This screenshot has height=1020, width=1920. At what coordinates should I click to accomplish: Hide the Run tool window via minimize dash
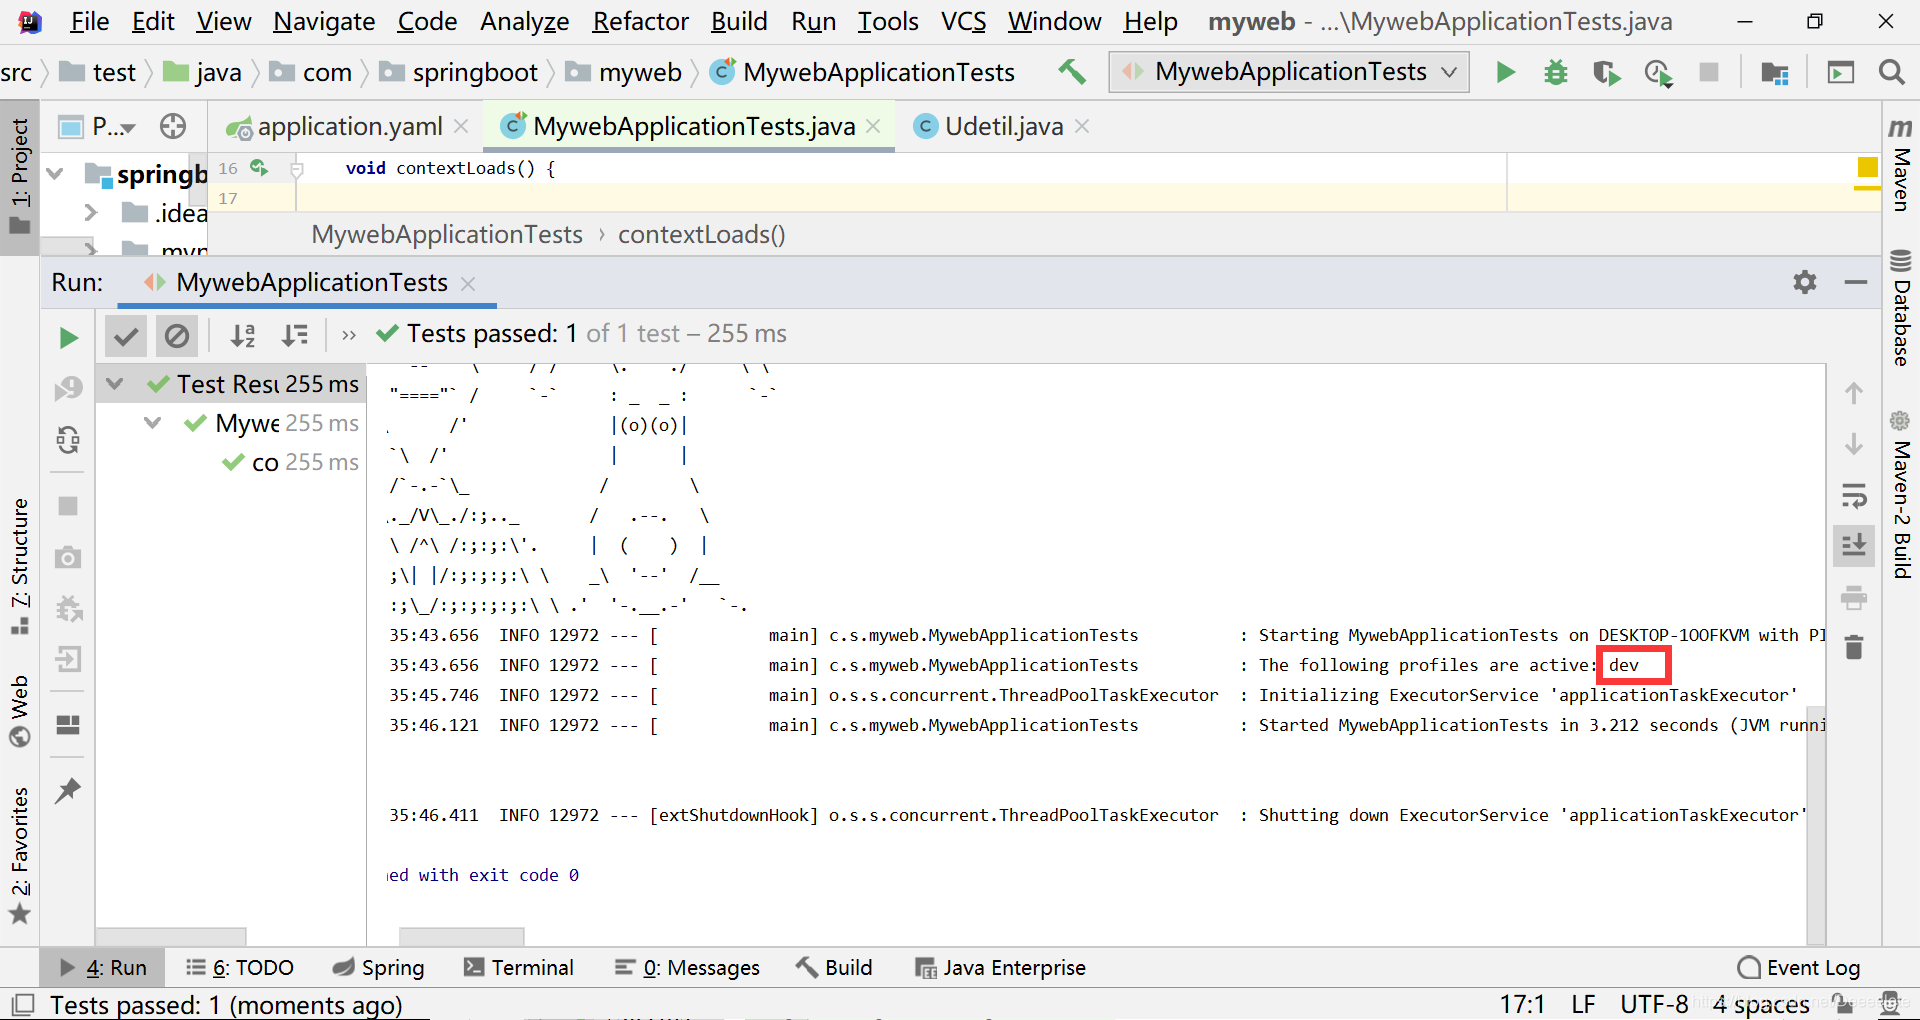click(x=1856, y=283)
